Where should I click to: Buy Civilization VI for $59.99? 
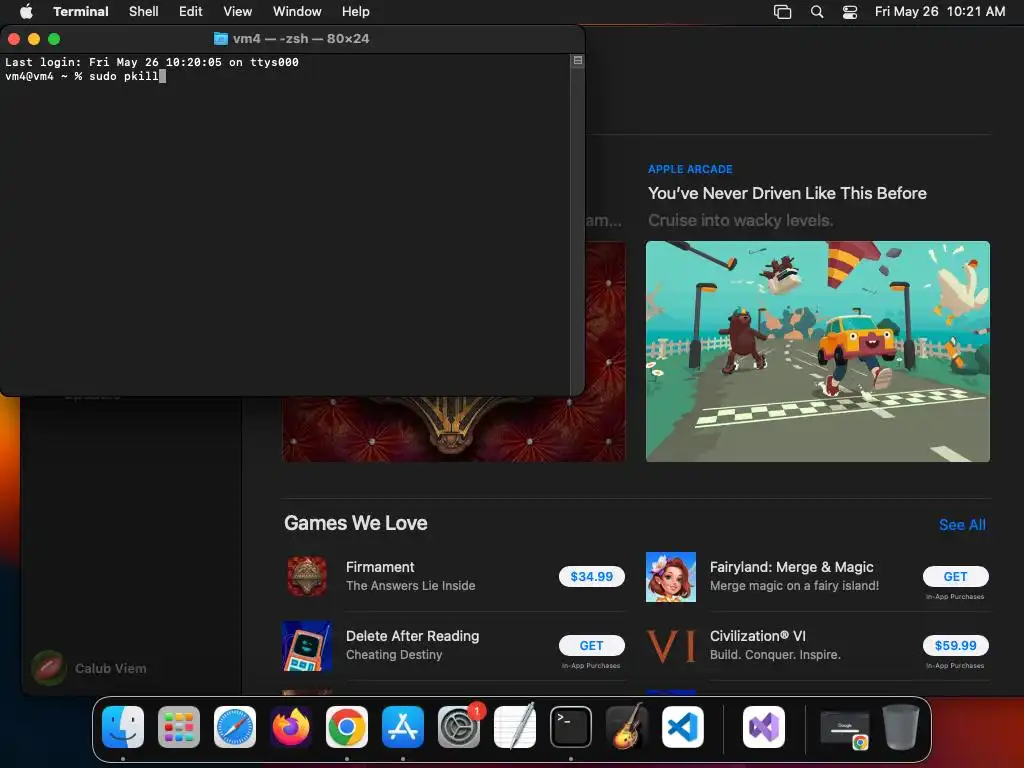(955, 646)
